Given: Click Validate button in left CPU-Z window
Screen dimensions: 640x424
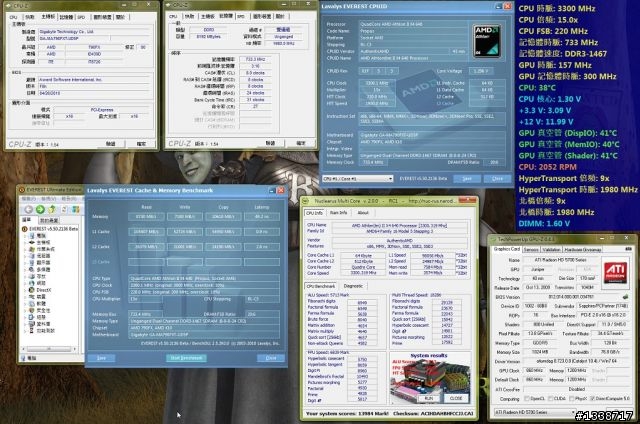Looking at the screenshot, I should [x=110, y=144].
